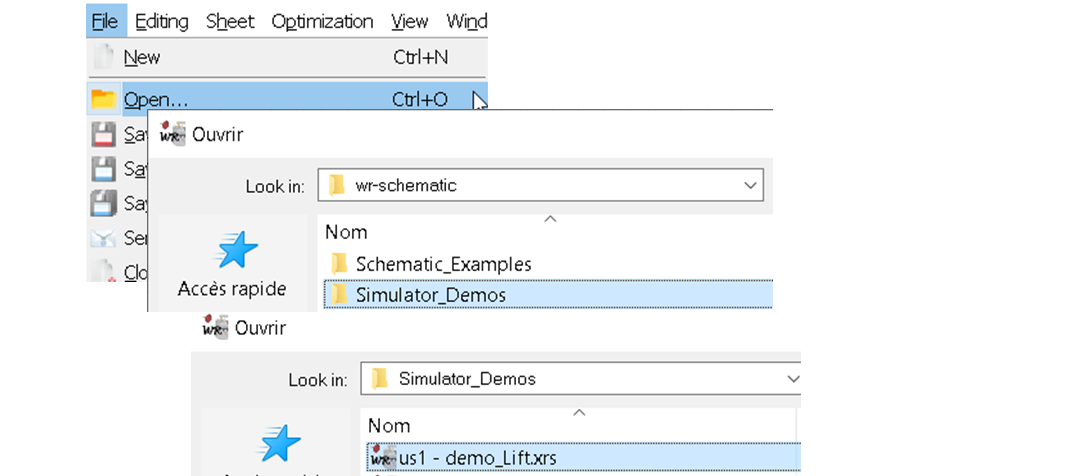
Task: Click the Send envelope icon
Action: [104, 238]
